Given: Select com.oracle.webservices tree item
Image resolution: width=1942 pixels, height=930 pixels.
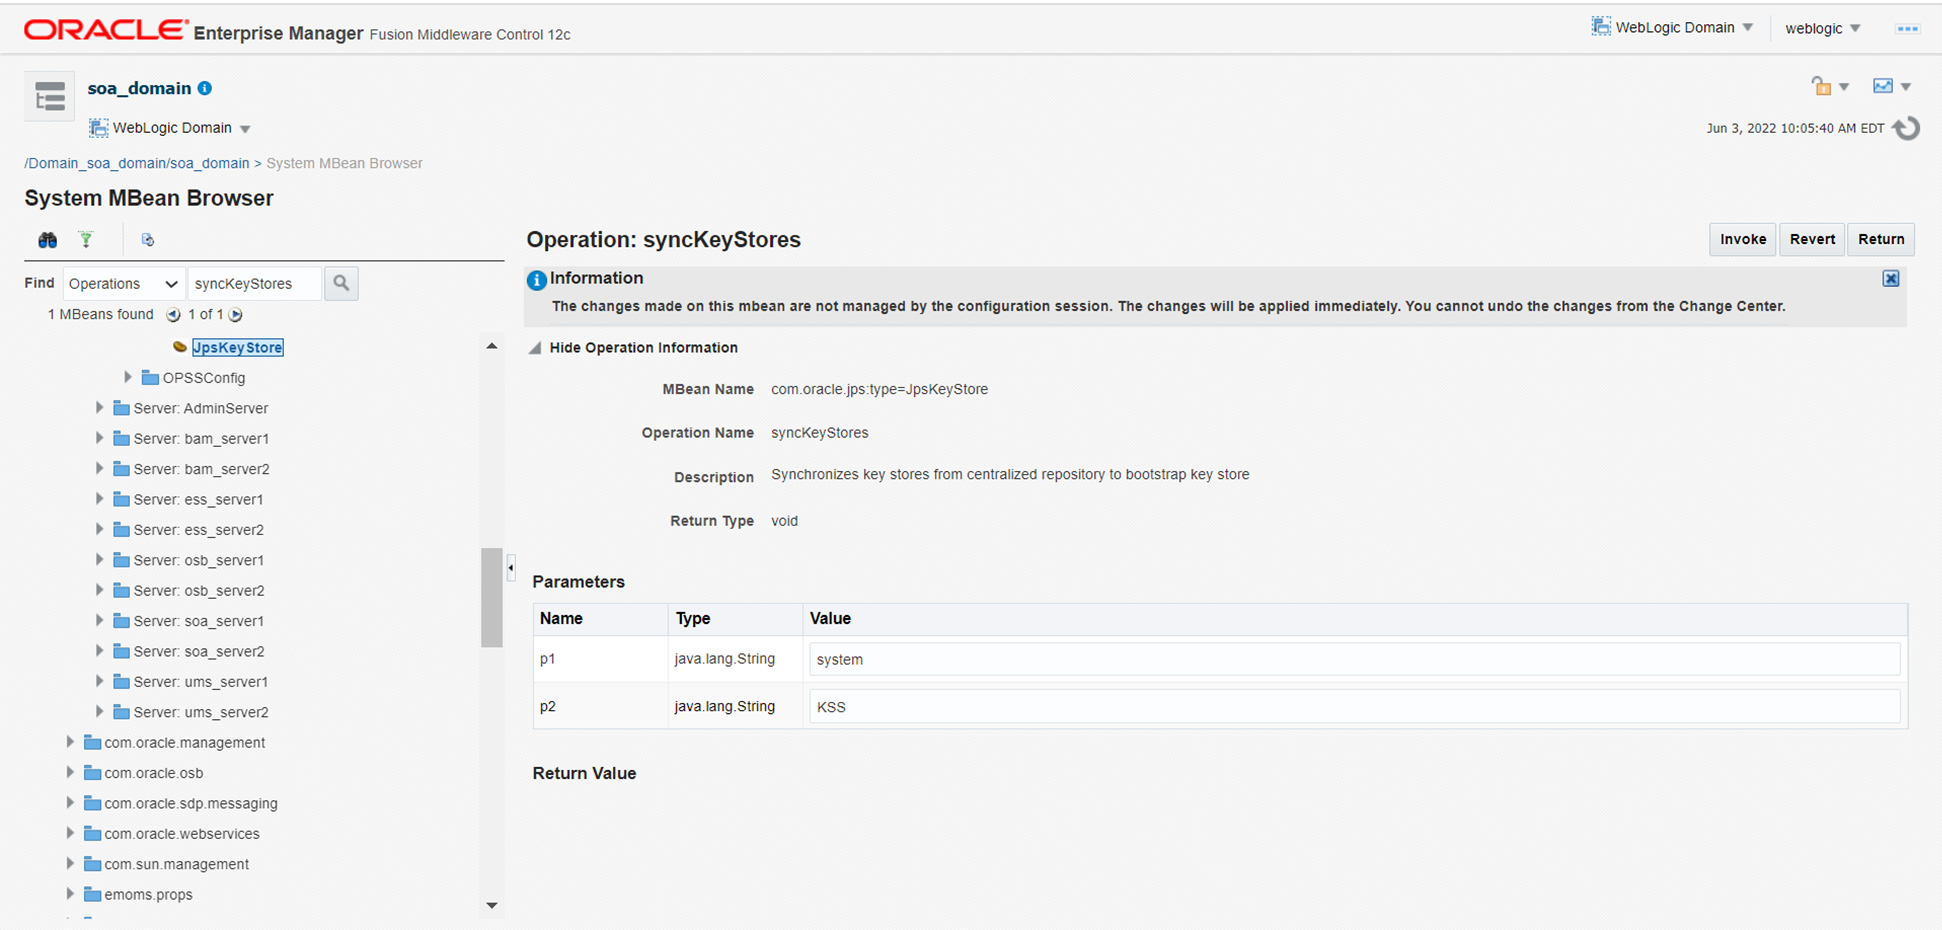Looking at the screenshot, I should click(x=182, y=833).
